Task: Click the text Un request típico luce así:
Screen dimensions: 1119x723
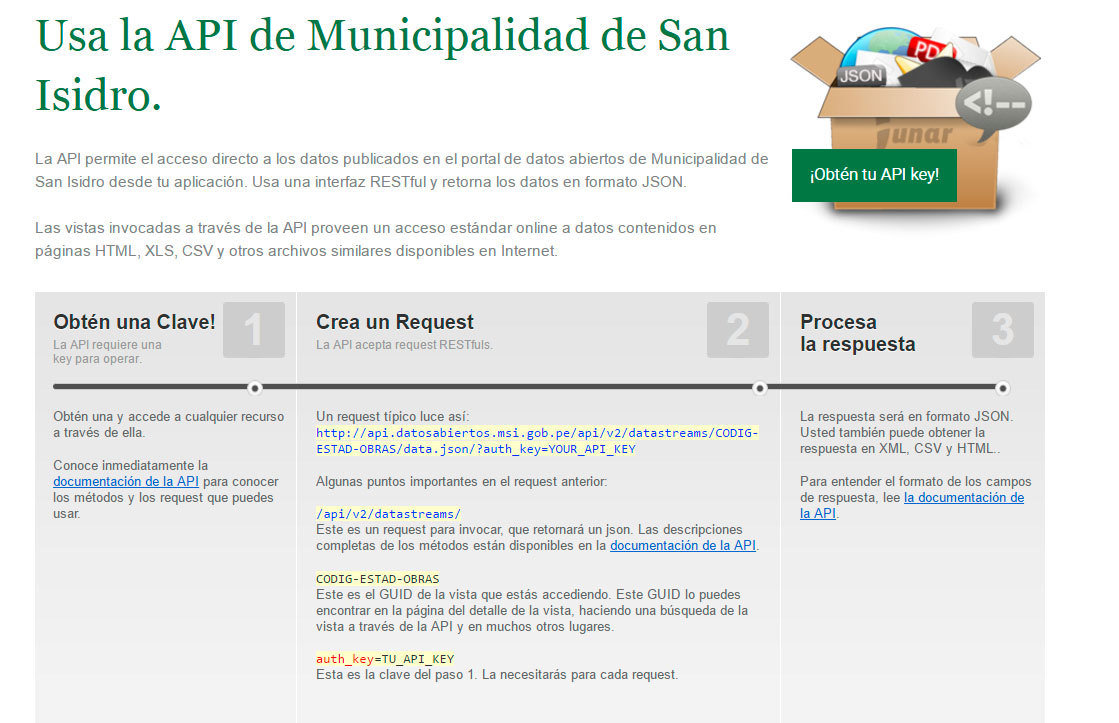Action: click(393, 417)
